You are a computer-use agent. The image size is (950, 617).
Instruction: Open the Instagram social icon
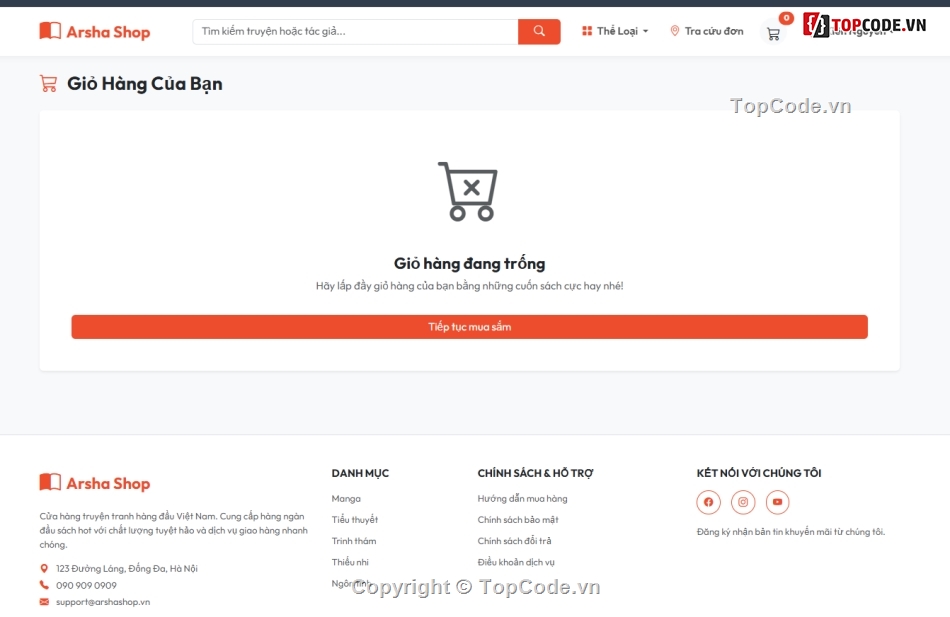[x=743, y=502]
